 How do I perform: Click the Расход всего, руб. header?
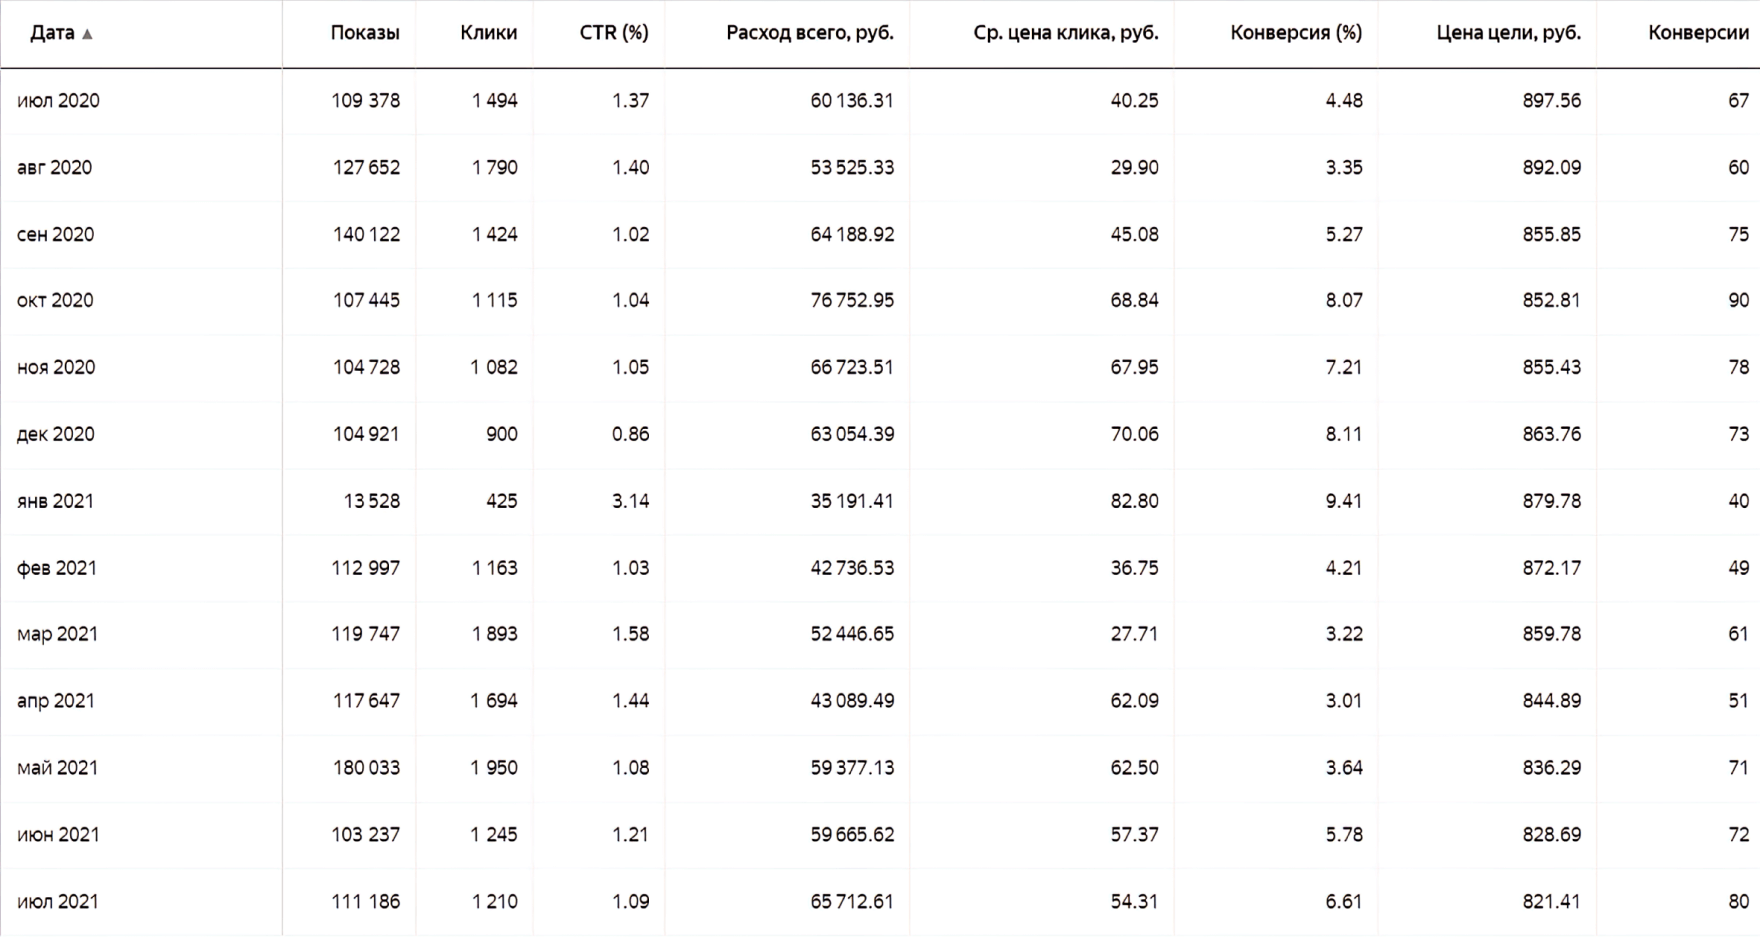coord(809,33)
